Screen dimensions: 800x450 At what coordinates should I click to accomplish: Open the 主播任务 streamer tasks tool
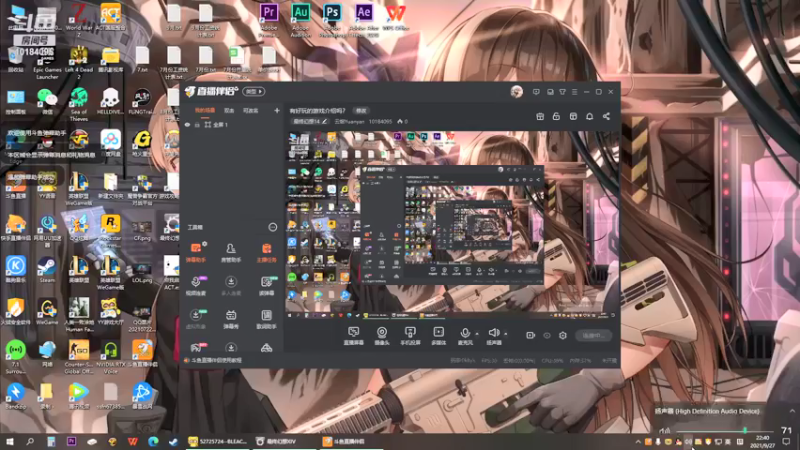coord(266,253)
